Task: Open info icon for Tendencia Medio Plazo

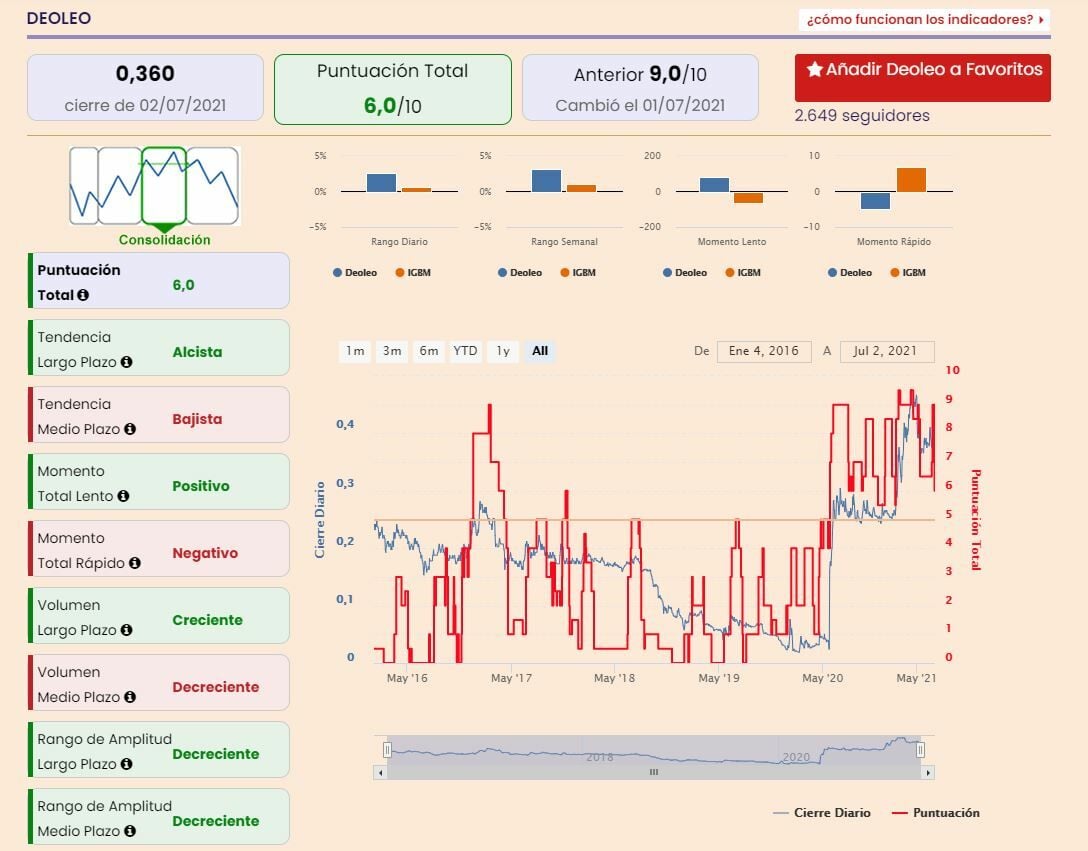Action: [x=130, y=429]
